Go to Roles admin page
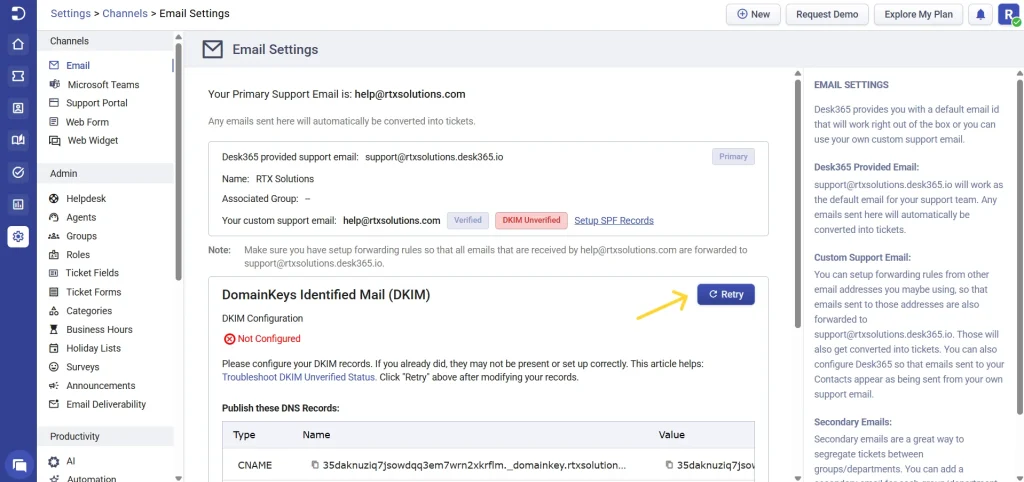Viewport: 1024px width, 482px height. [78, 255]
